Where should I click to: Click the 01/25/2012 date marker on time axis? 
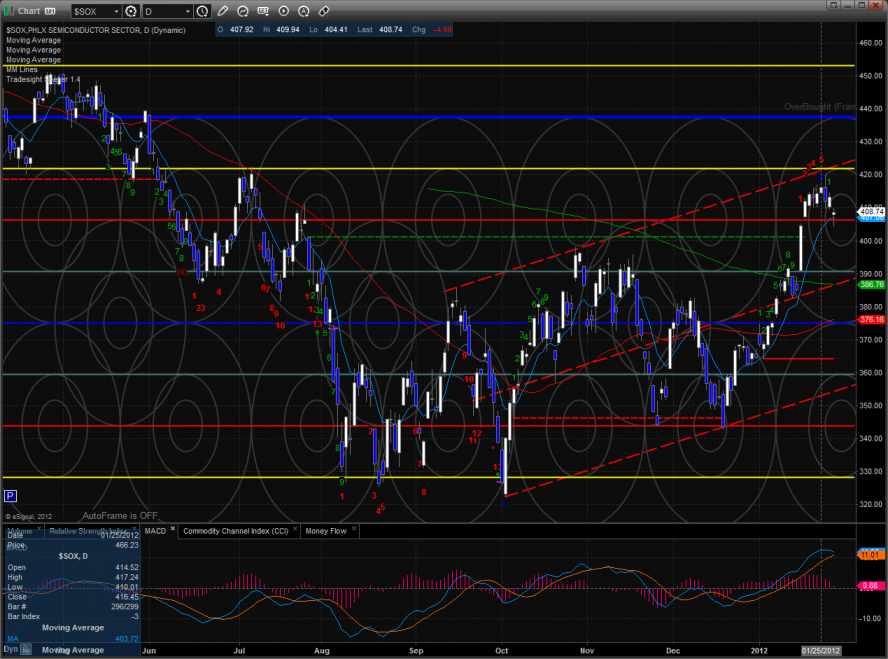coord(821,651)
